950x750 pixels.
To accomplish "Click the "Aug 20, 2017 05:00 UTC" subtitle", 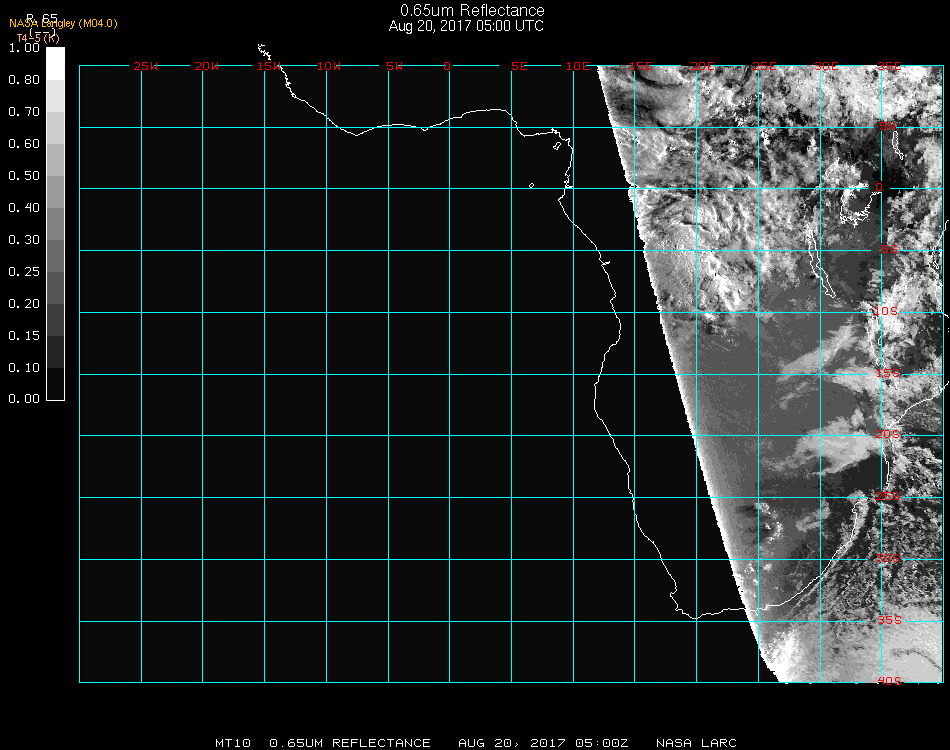I will tap(466, 26).
